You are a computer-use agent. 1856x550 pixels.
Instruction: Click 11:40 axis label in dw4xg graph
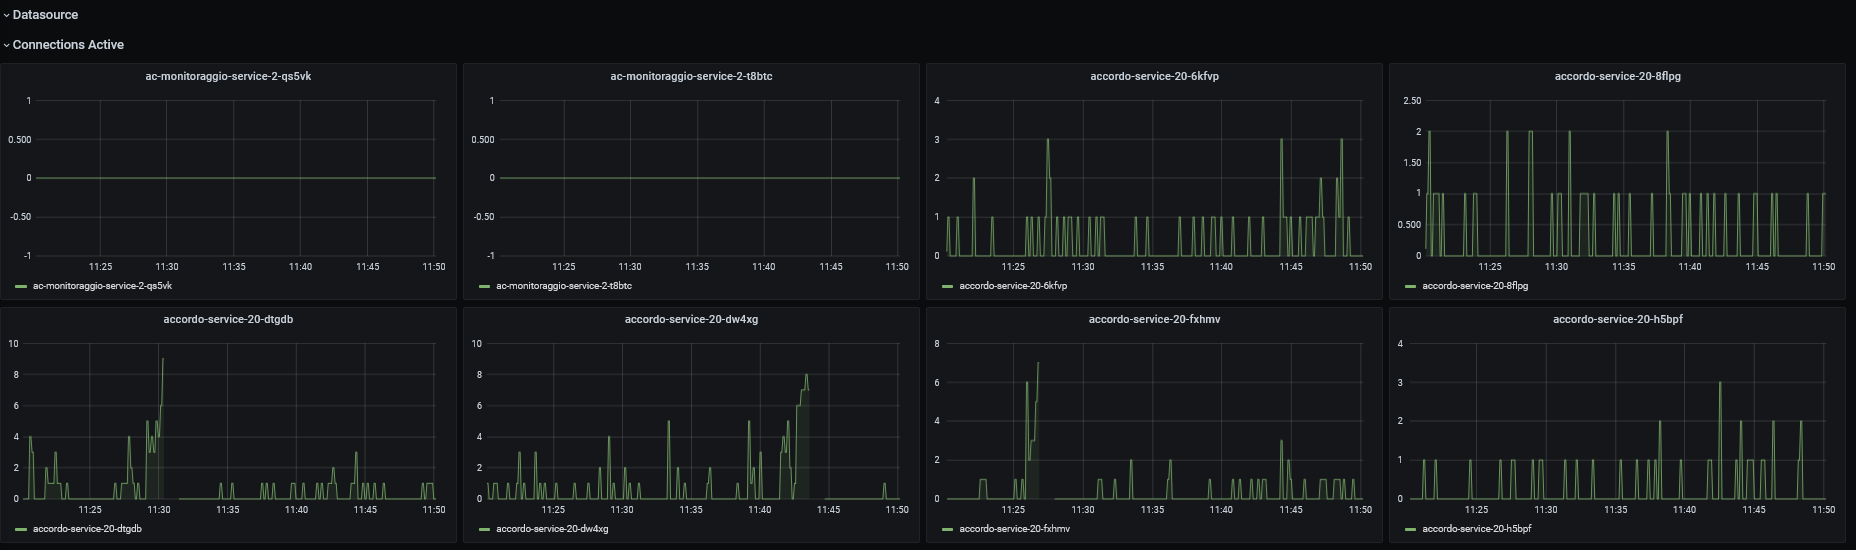pos(760,510)
